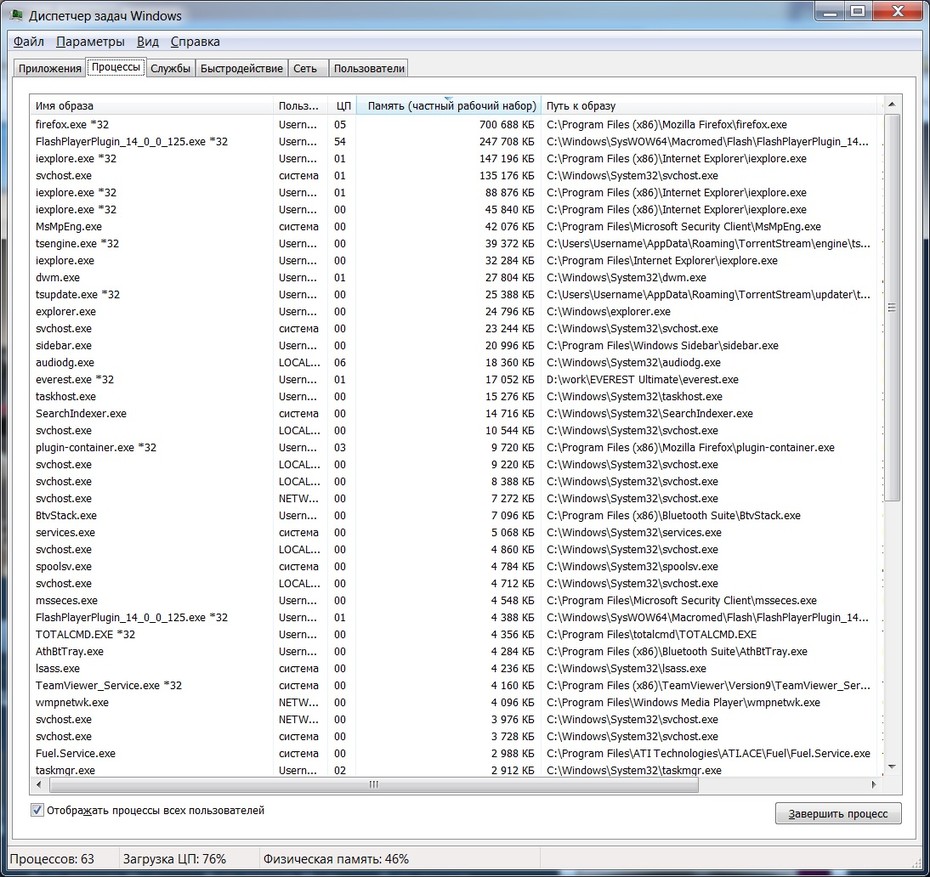This screenshot has width=930, height=877.
Task: Open the Вид menu
Action: (148, 42)
